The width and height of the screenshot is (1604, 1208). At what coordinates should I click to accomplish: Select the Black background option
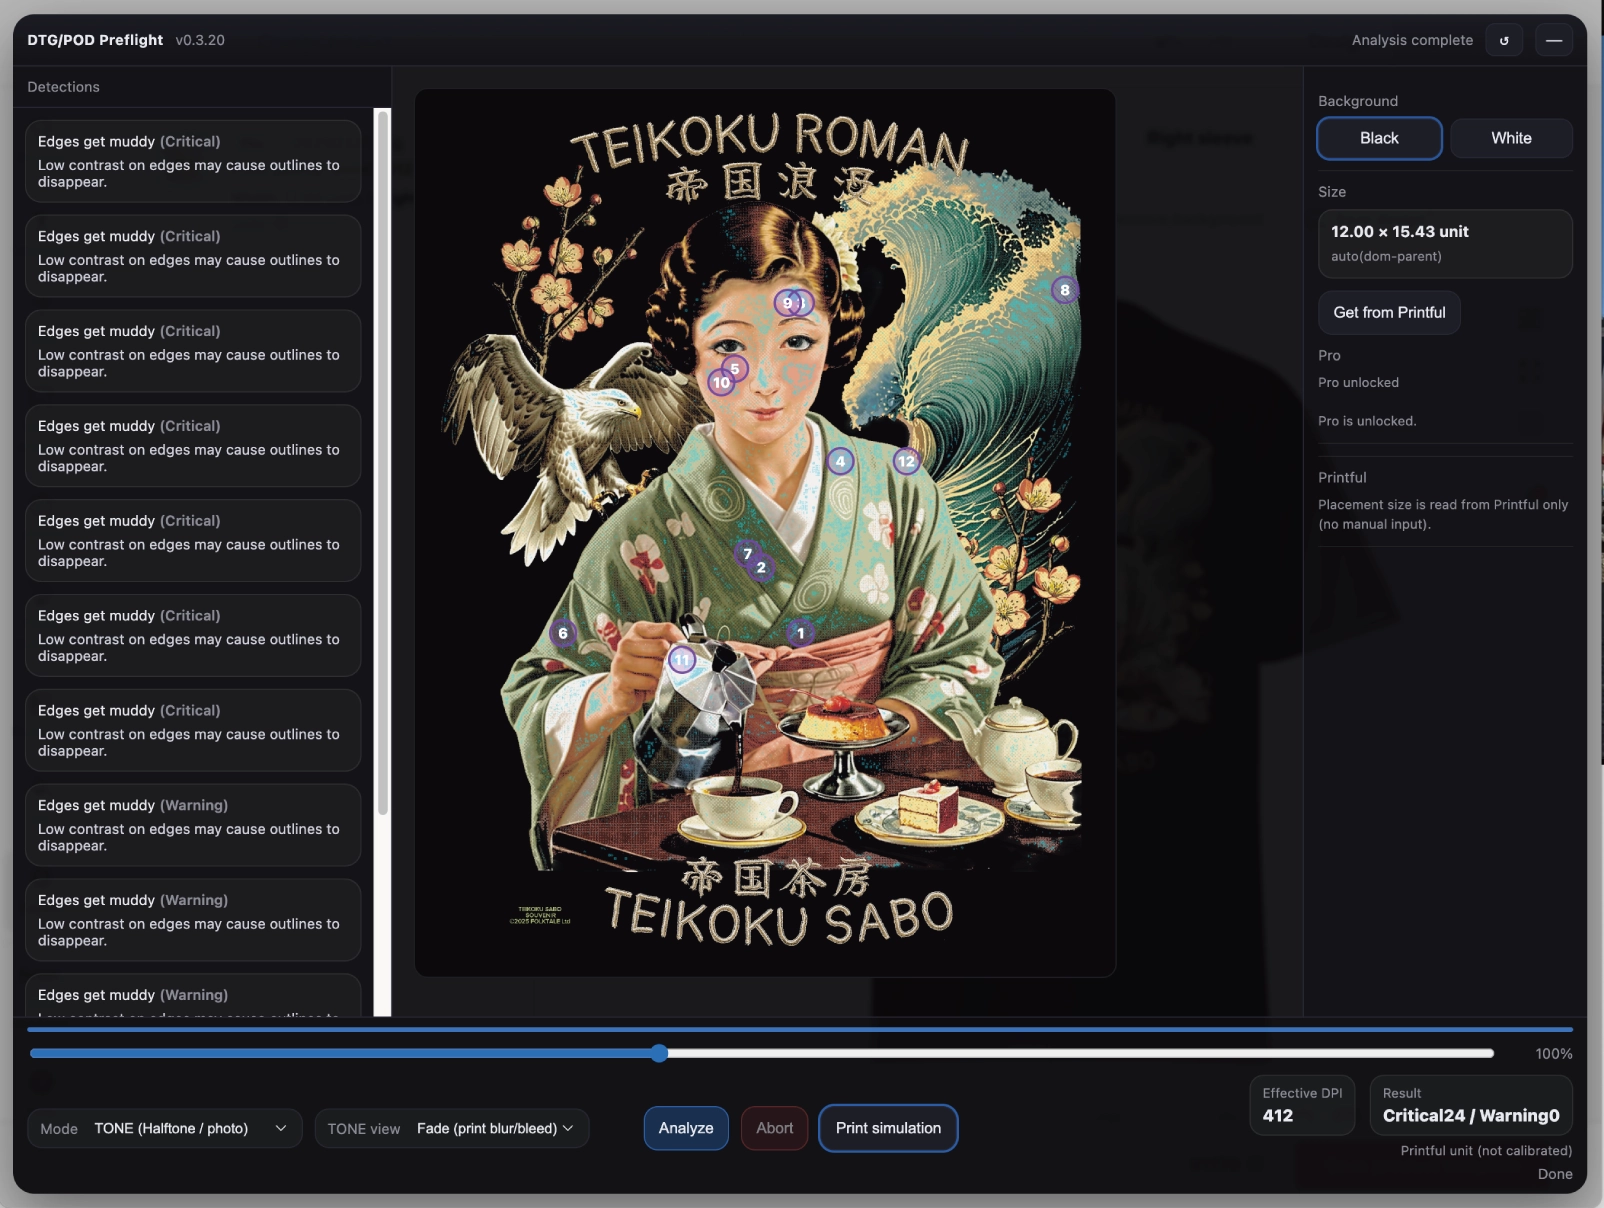[x=1379, y=138]
